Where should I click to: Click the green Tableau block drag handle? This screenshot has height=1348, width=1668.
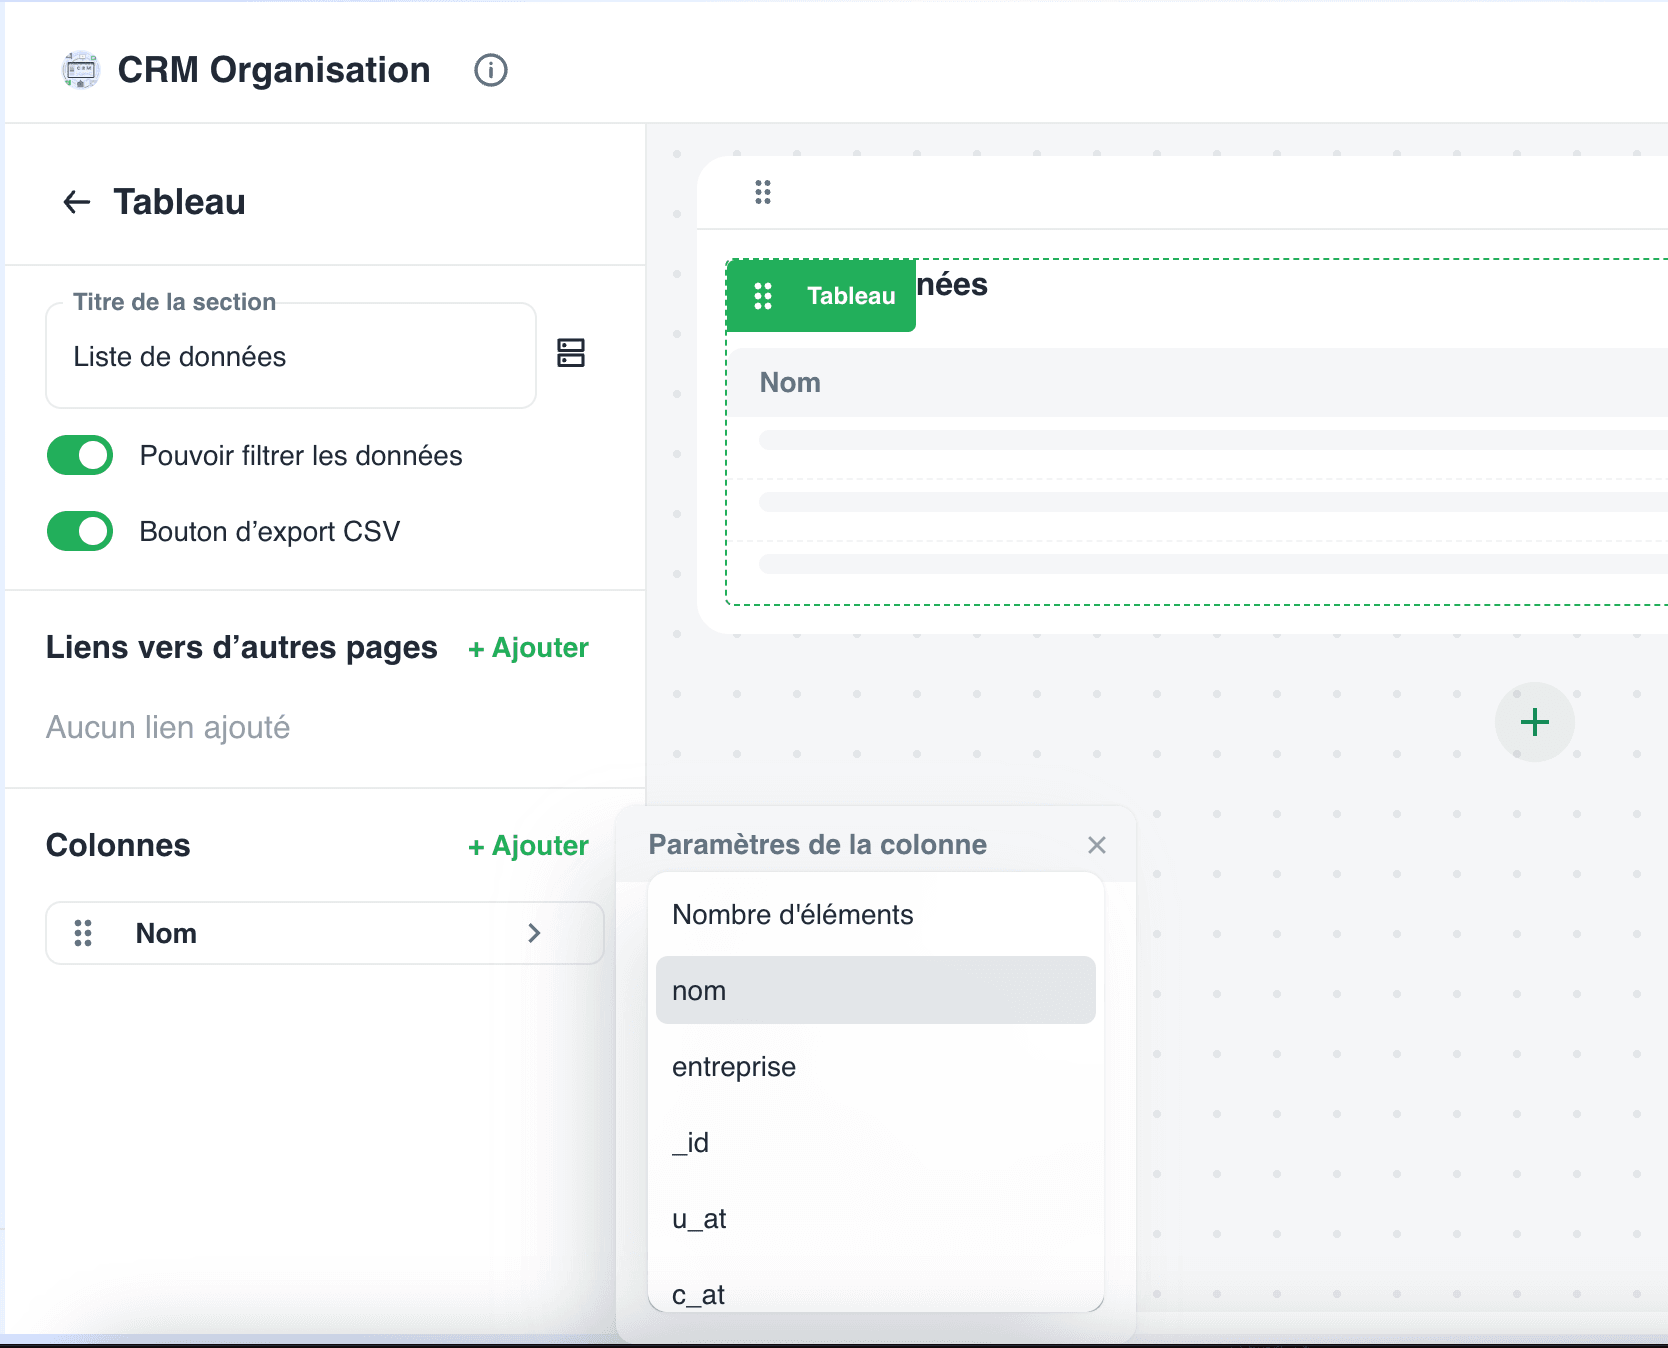[763, 296]
